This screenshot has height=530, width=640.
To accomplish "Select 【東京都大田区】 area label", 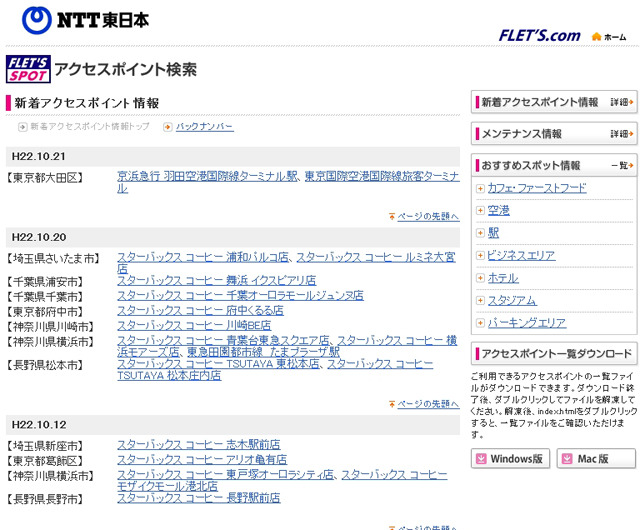I will point(45,178).
